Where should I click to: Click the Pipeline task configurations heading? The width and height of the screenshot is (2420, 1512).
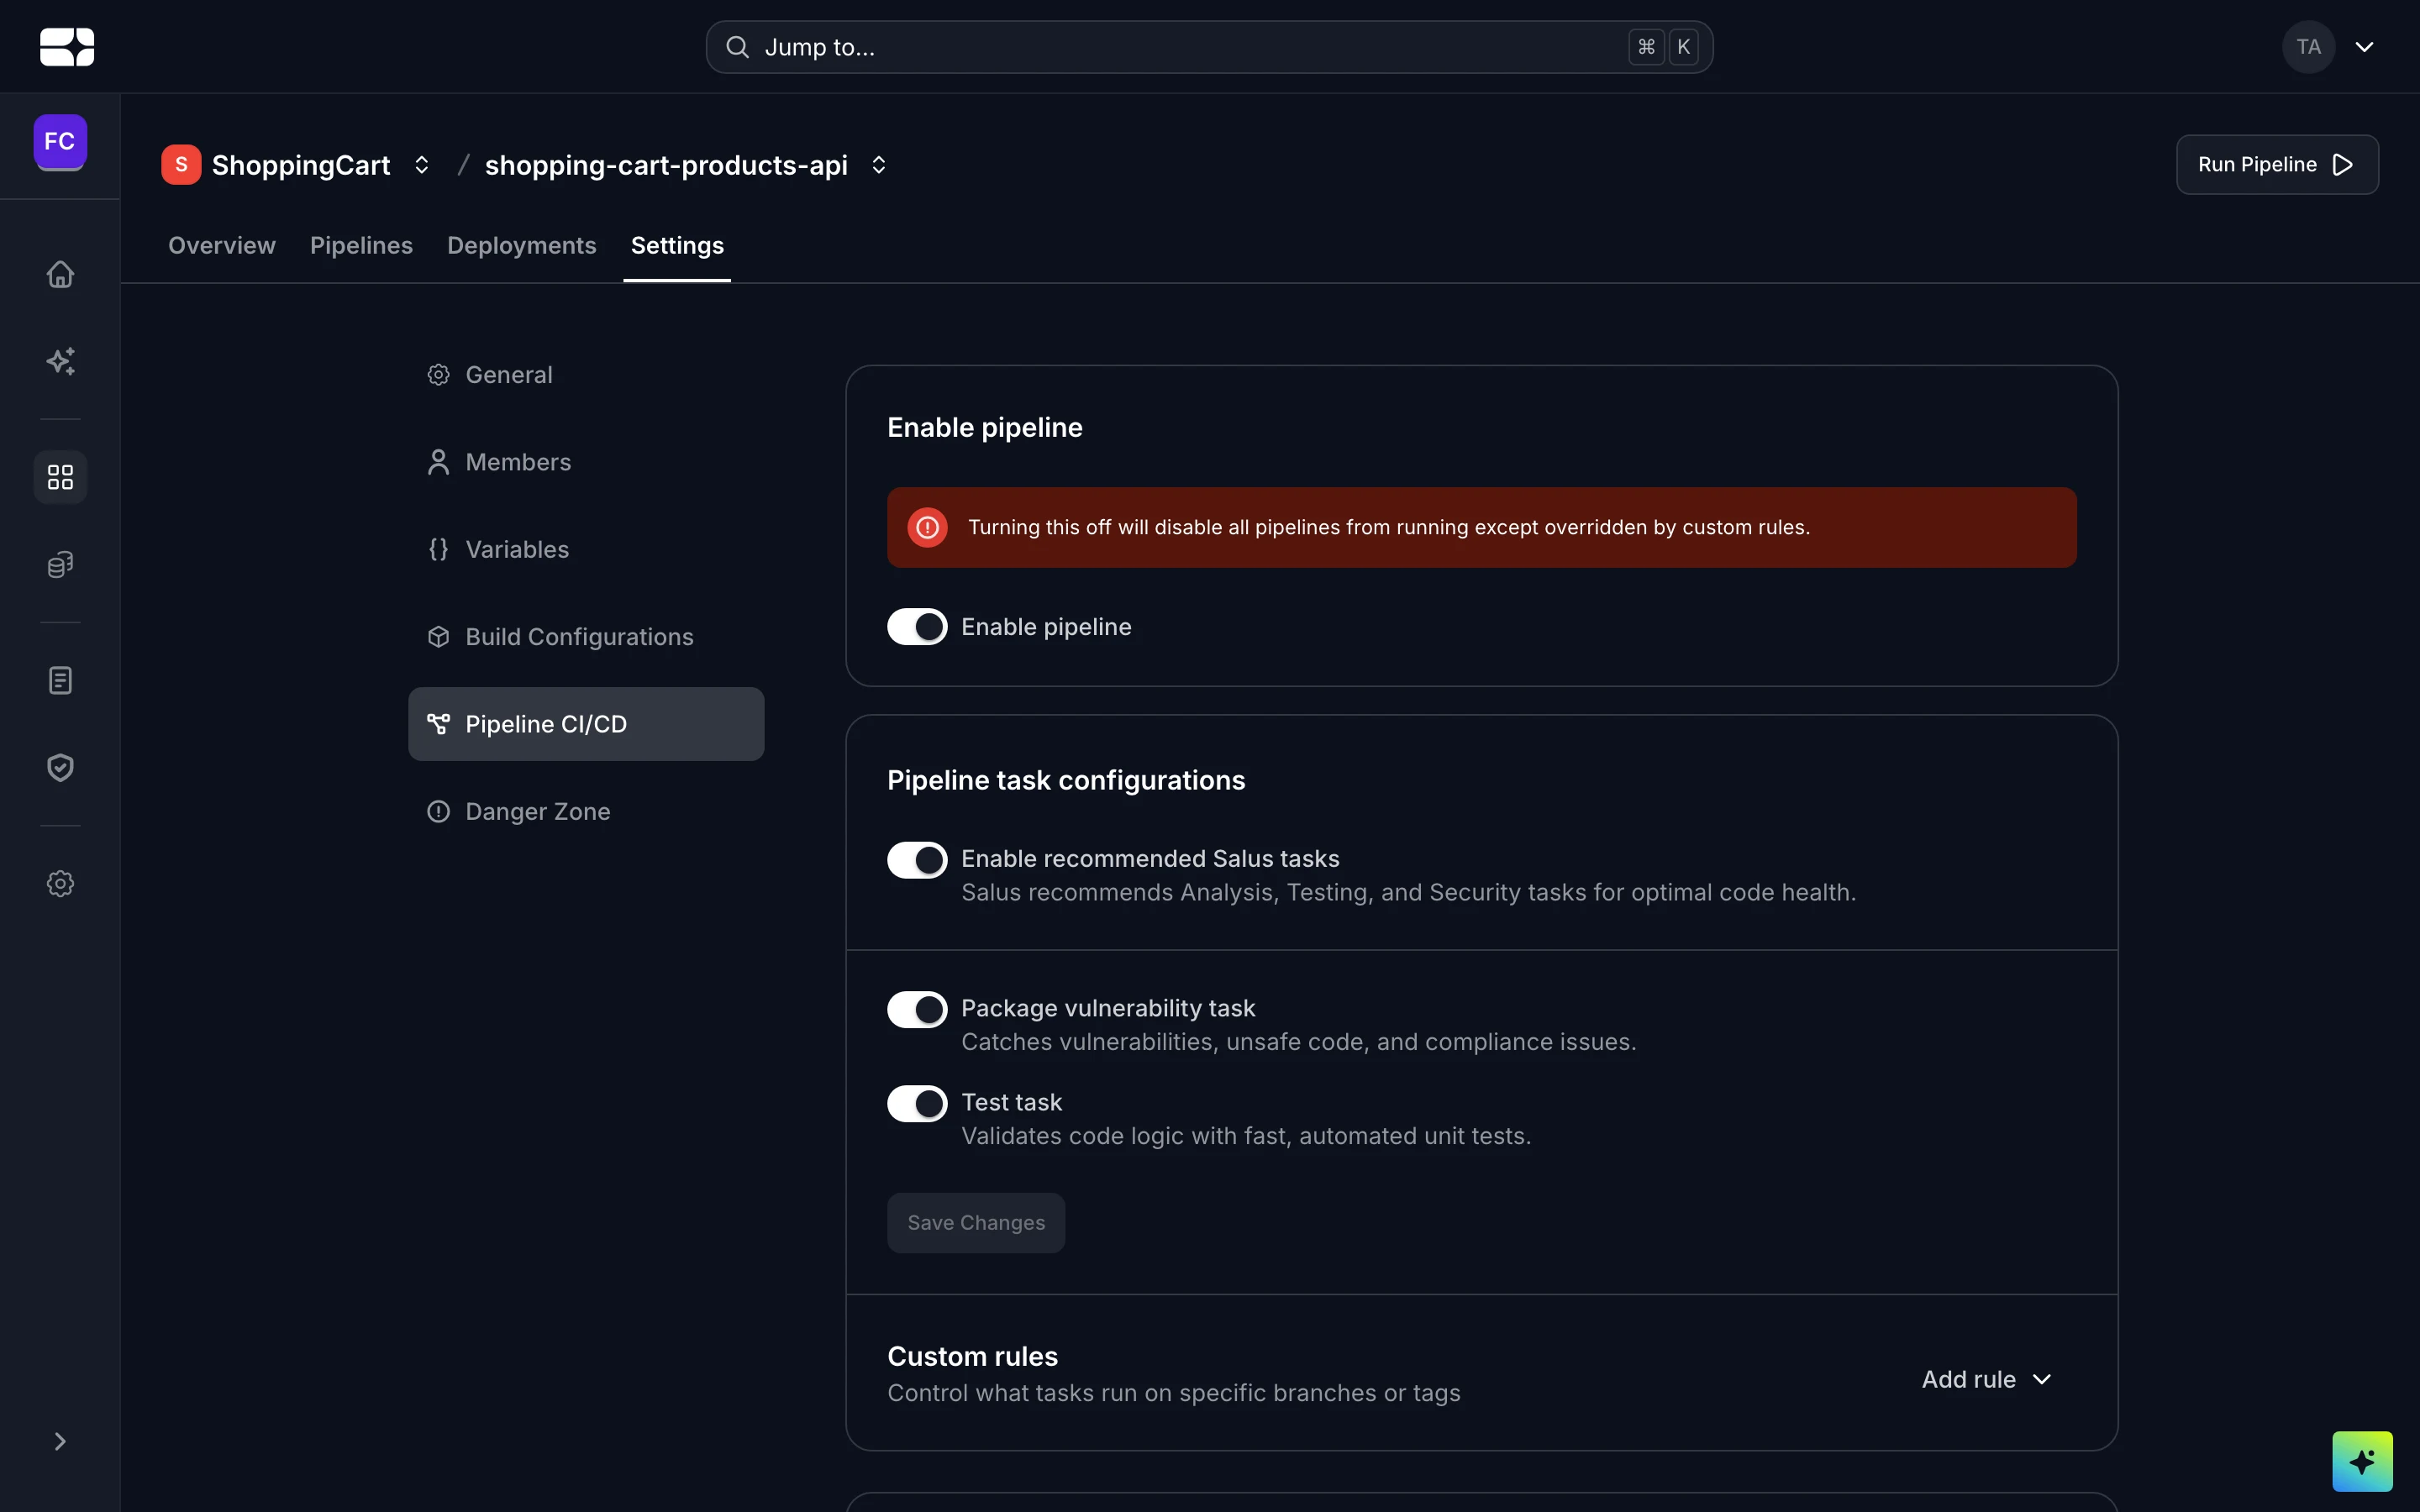[1066, 781]
